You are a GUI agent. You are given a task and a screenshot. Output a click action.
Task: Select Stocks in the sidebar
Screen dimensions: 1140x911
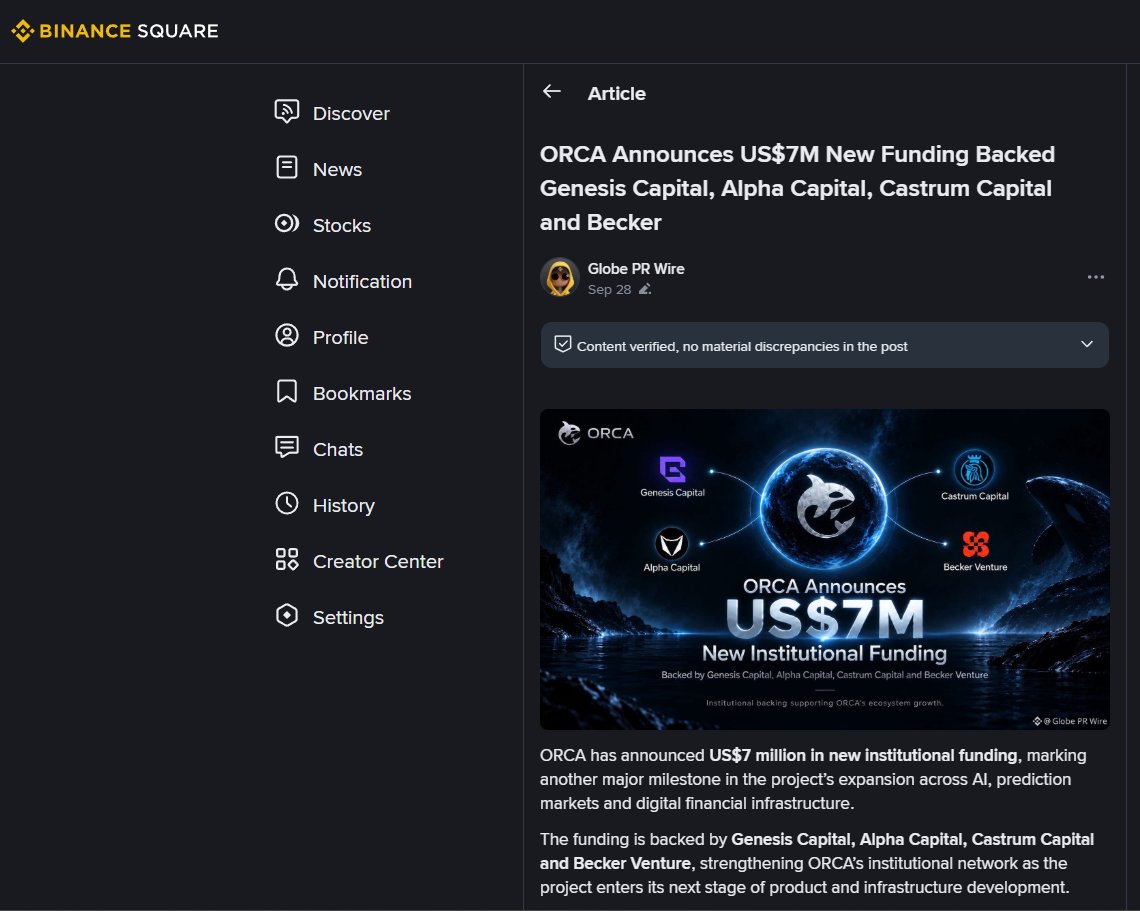coord(342,225)
